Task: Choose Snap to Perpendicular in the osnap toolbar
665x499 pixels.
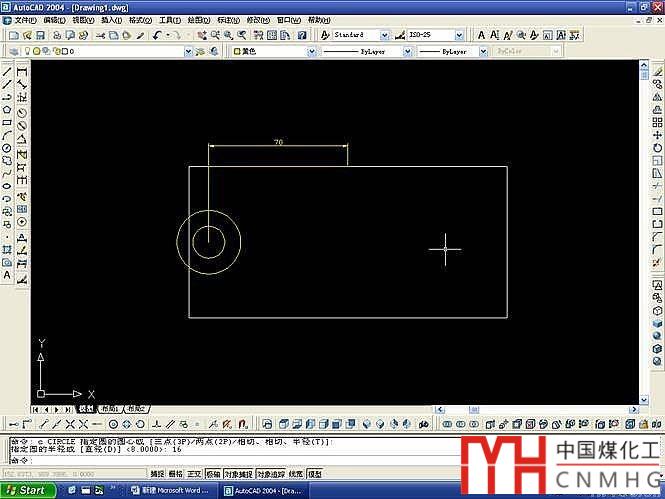Action: click(156, 424)
